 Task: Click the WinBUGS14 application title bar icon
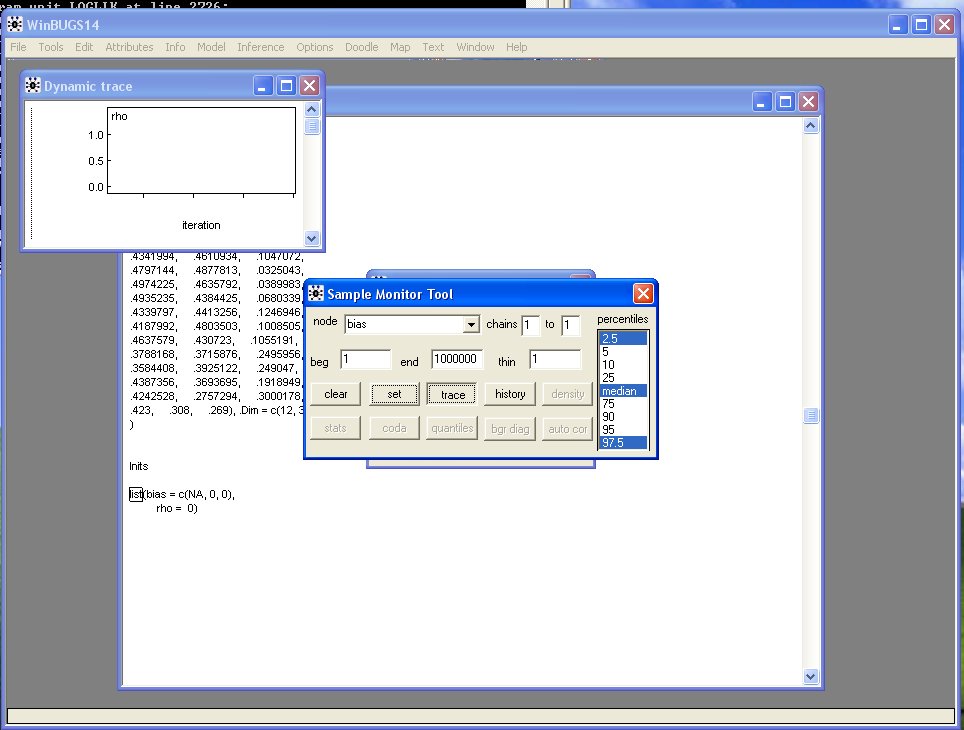[x=15, y=25]
